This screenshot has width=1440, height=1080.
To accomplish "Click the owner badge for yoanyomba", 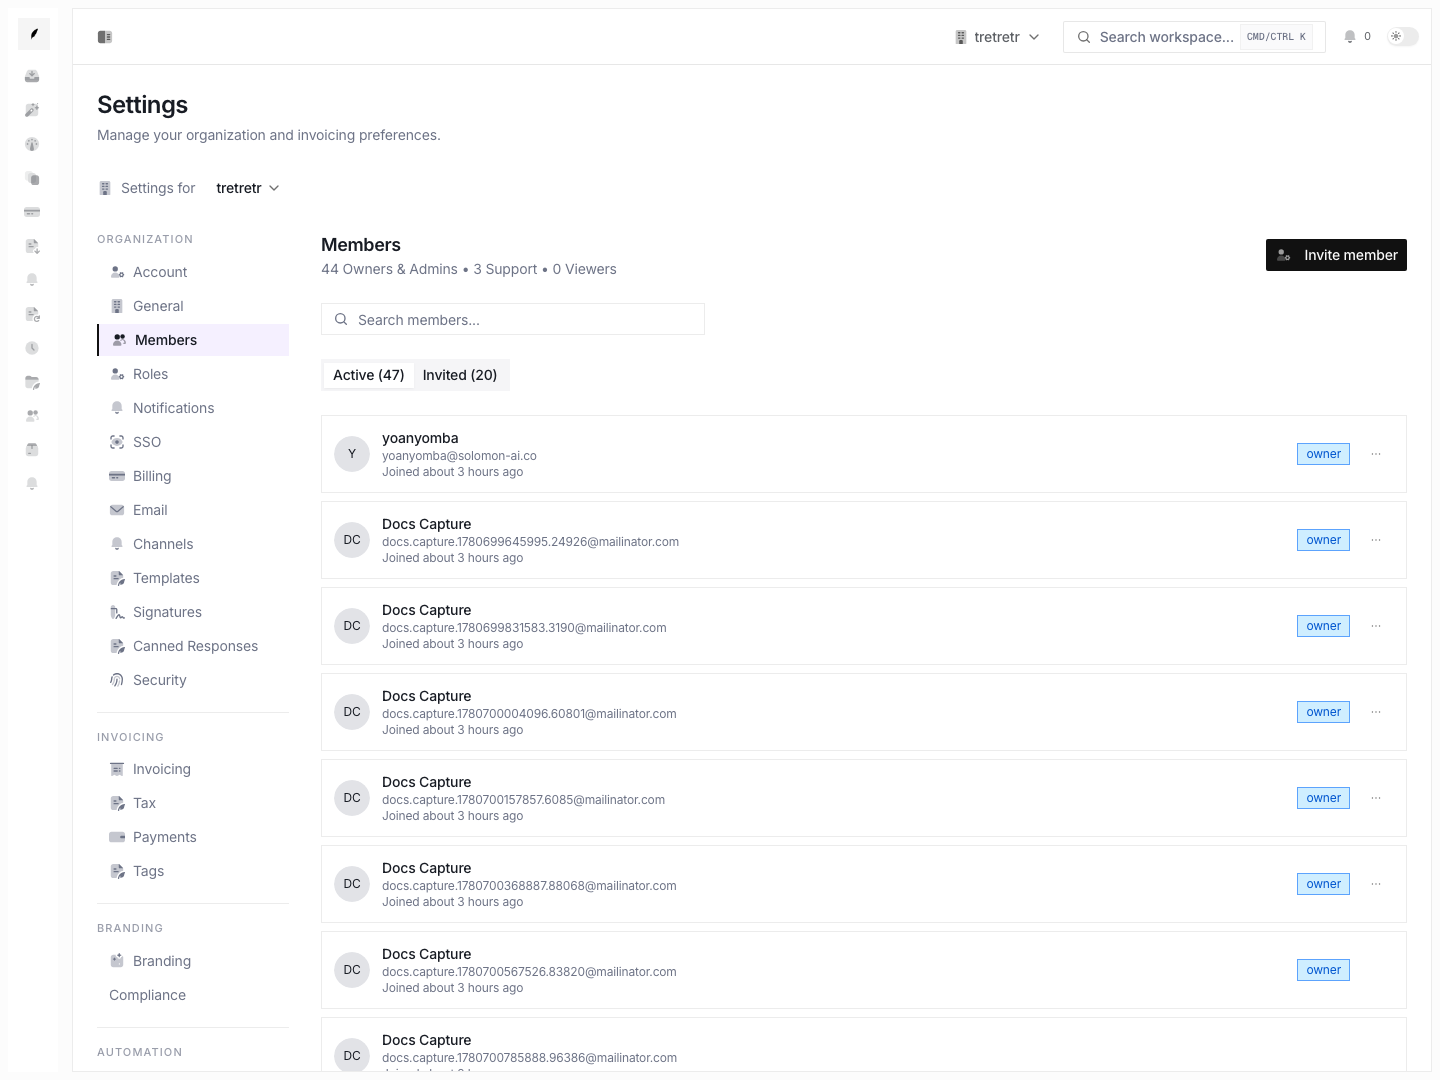I will pos(1323,454).
